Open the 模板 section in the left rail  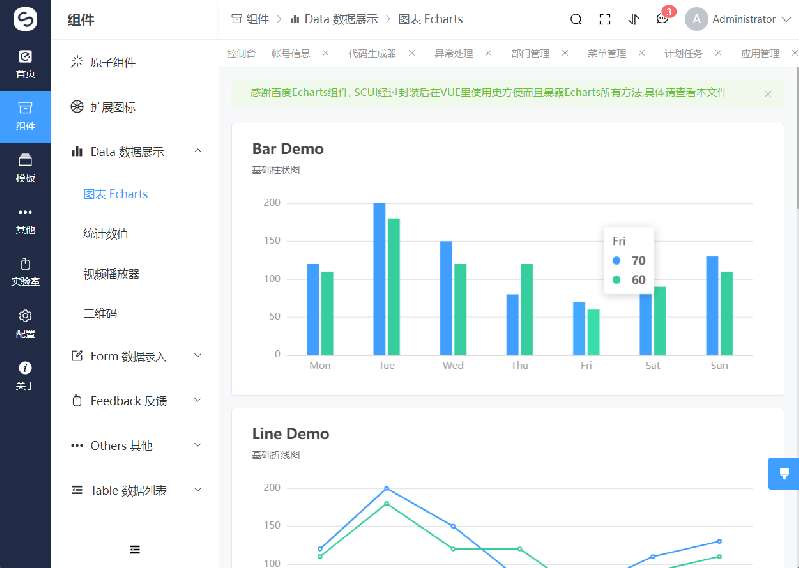coord(25,166)
